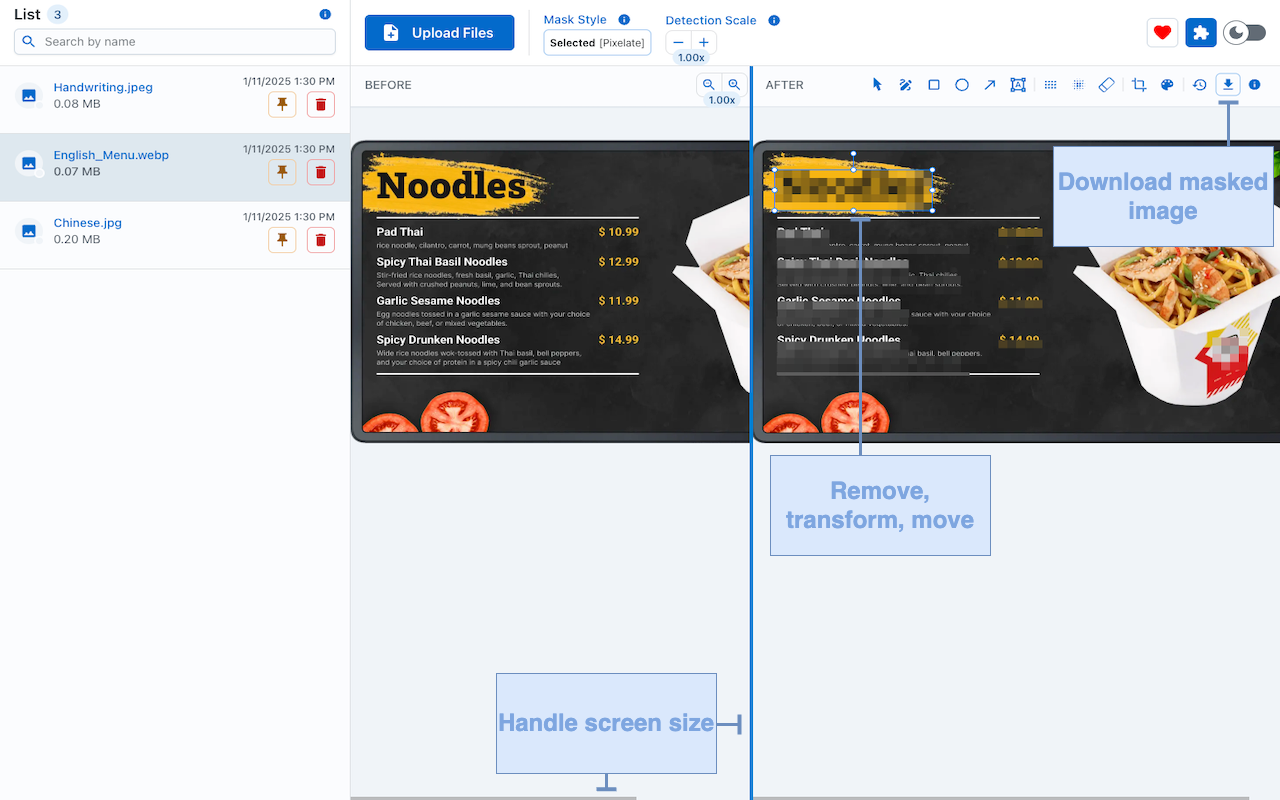
Task: Choose the solid dot-grid pixelate icon
Action: [1050, 85]
